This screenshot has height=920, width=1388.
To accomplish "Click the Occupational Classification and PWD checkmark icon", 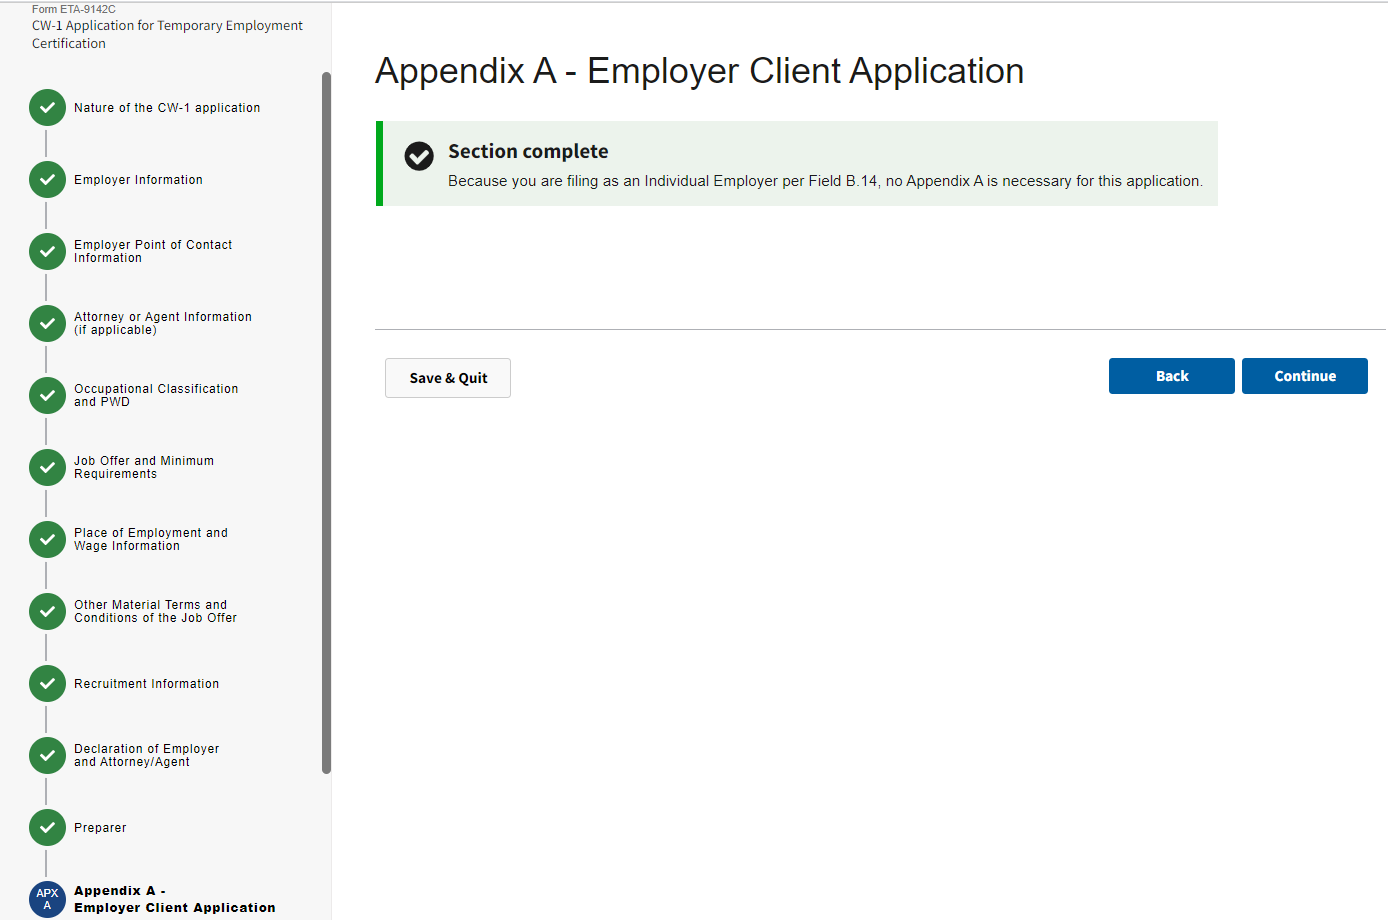I will (x=47, y=396).
